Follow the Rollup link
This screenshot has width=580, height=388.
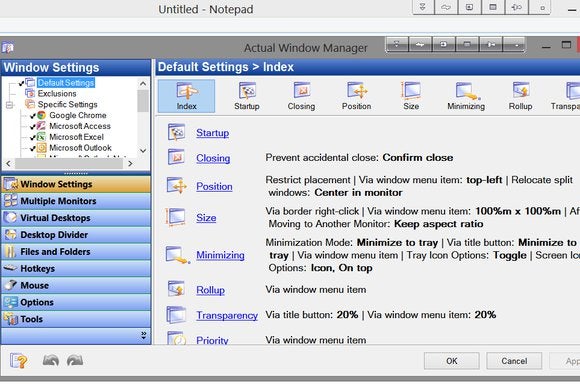(x=210, y=290)
